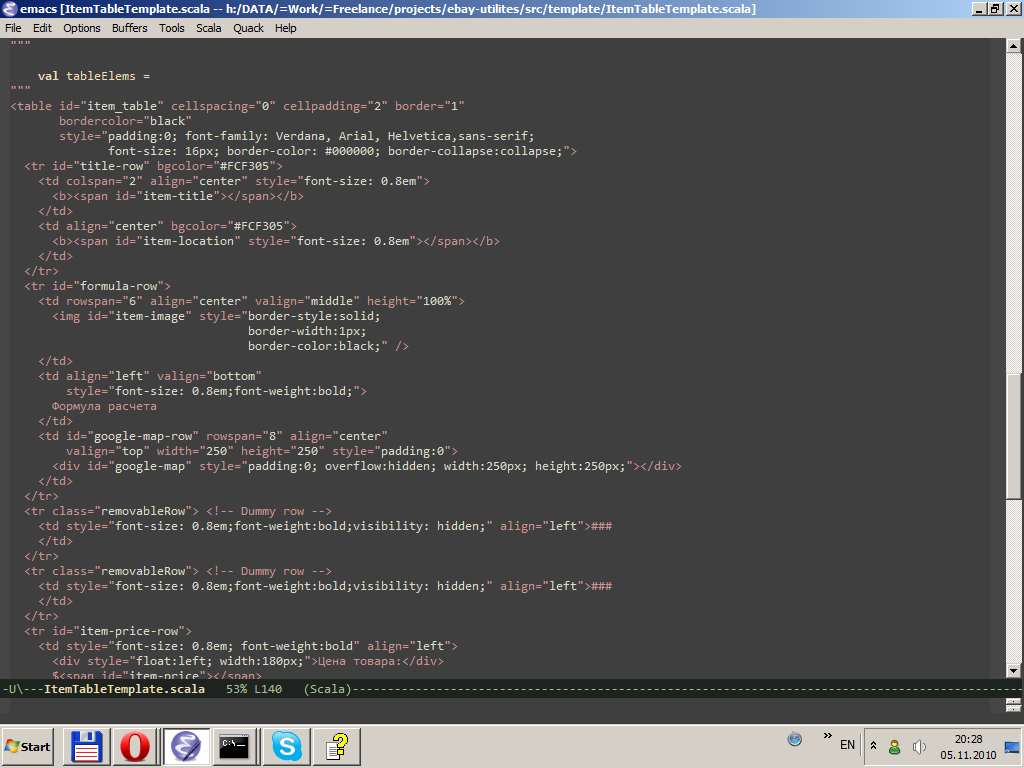The image size is (1024, 768).
Task: Click the ItemTableTemplate.scala mode line buffer name
Action: pos(124,689)
